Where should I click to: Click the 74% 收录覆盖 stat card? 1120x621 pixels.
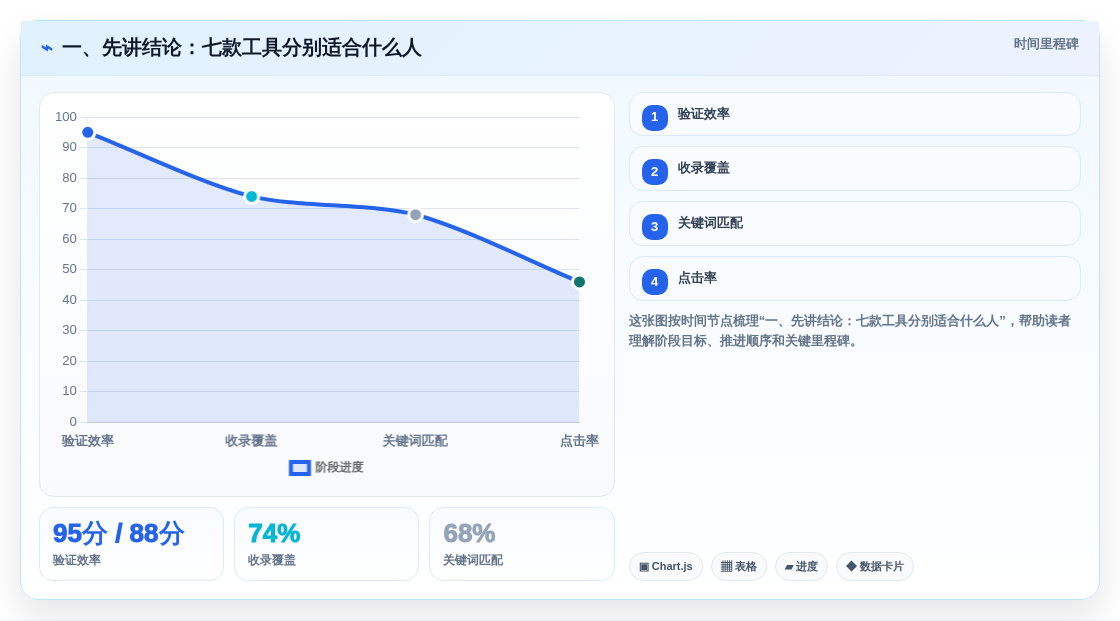click(x=326, y=545)
